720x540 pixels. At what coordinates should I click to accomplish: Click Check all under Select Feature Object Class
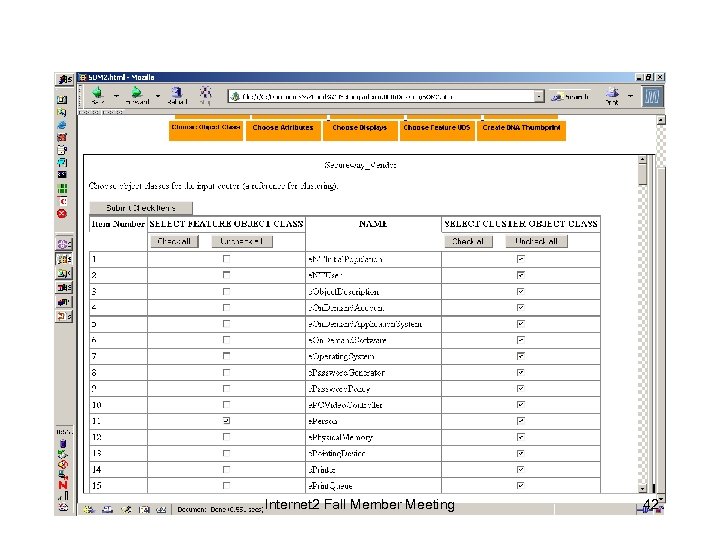click(174, 241)
